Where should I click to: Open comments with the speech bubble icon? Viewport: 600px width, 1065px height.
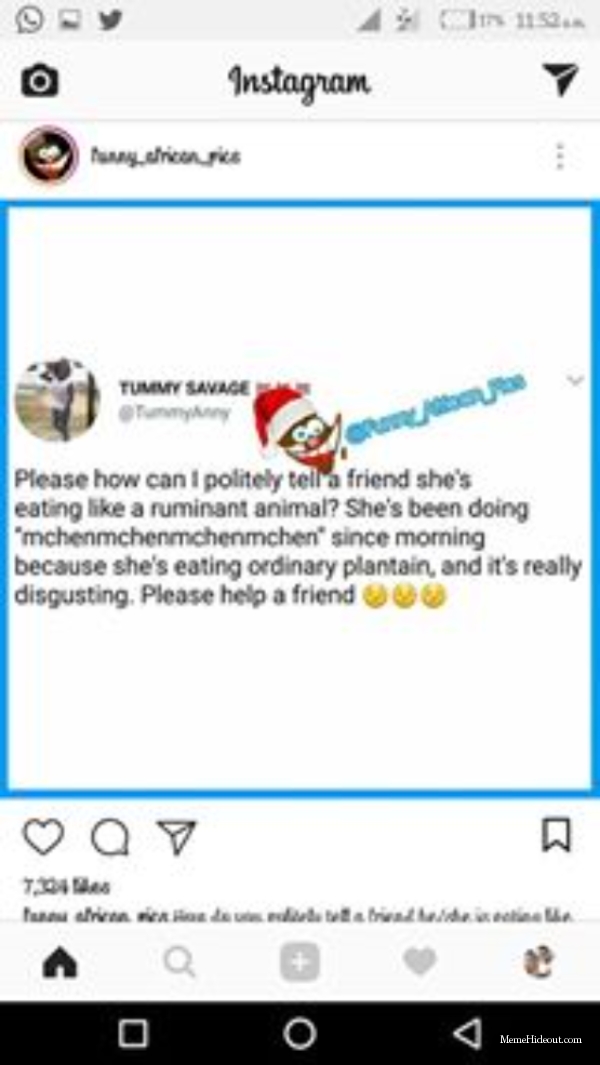[109, 837]
